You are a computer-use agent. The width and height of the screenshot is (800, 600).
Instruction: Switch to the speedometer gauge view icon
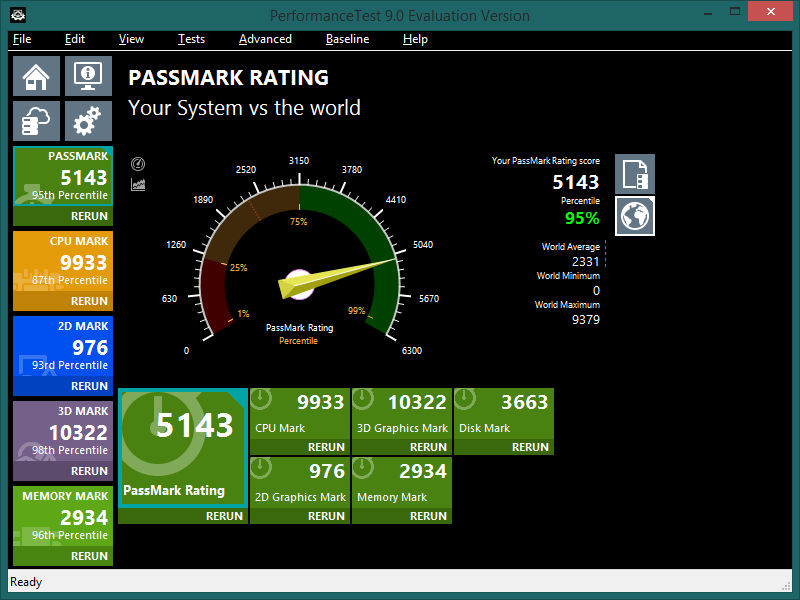point(138,164)
